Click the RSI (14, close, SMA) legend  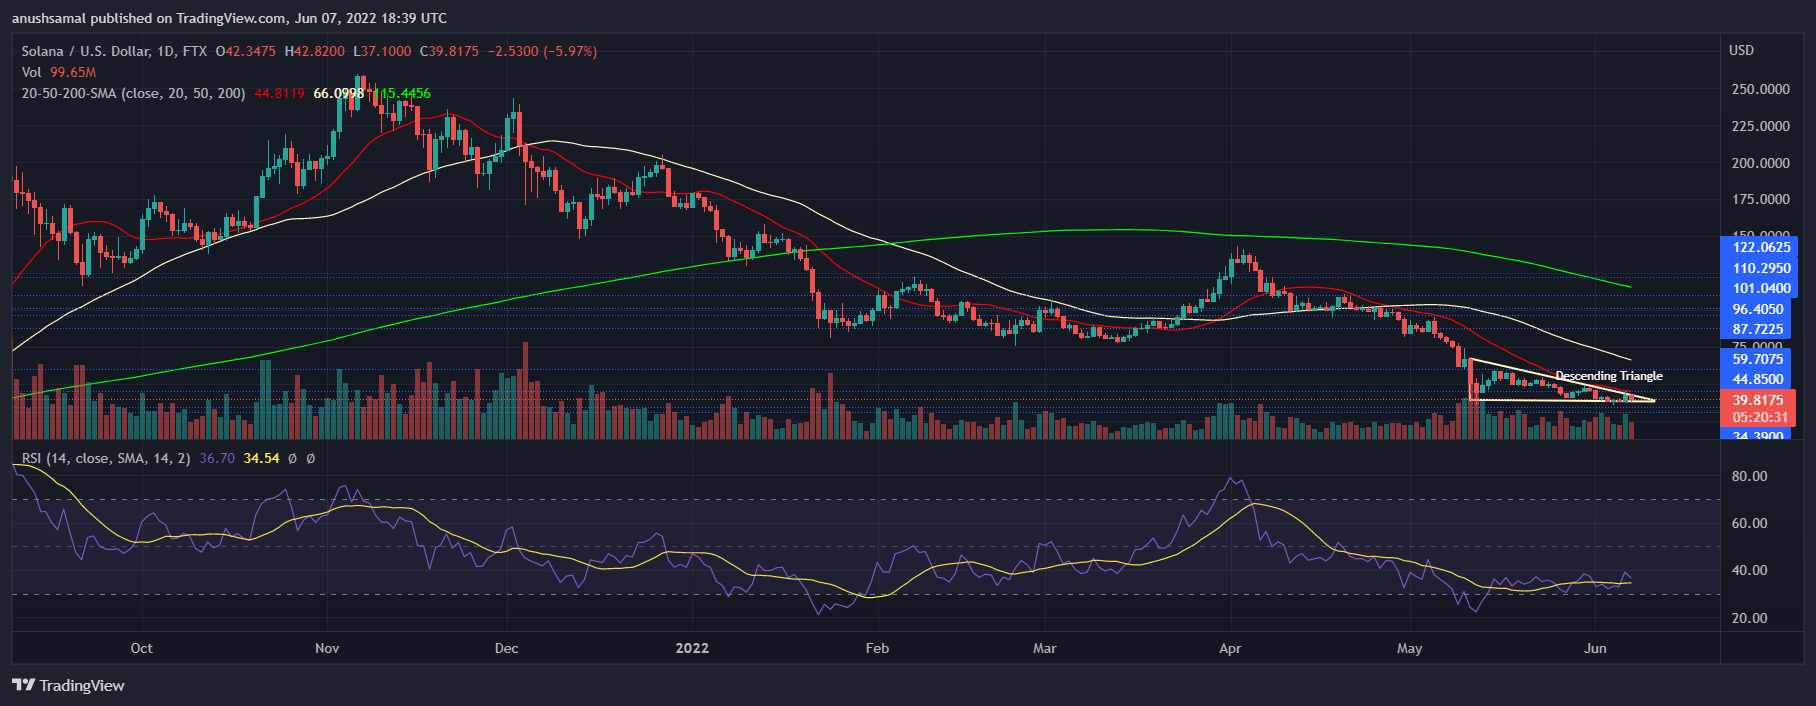105,458
